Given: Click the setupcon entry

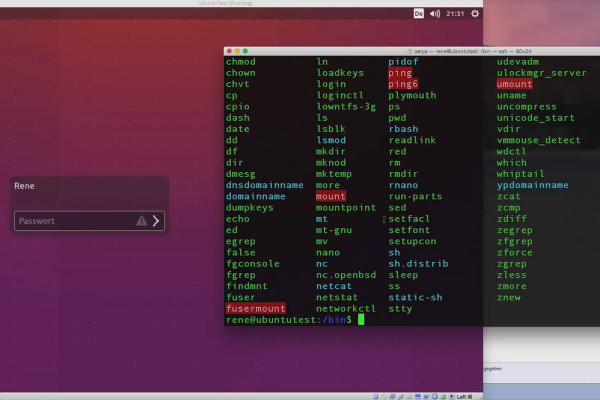Looking at the screenshot, I should (412, 242).
